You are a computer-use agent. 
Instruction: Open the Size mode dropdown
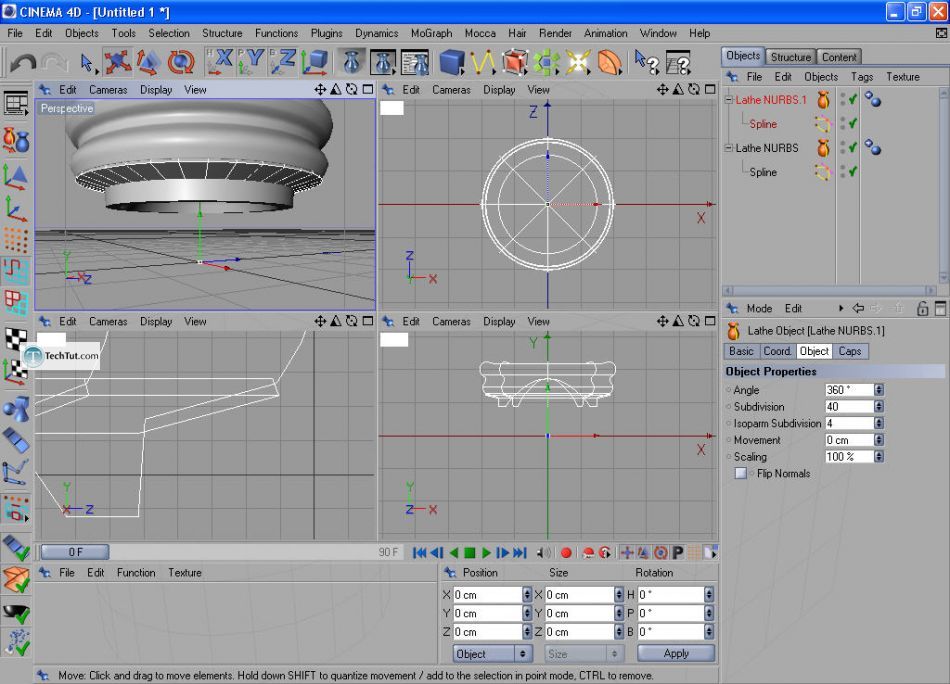pos(584,654)
